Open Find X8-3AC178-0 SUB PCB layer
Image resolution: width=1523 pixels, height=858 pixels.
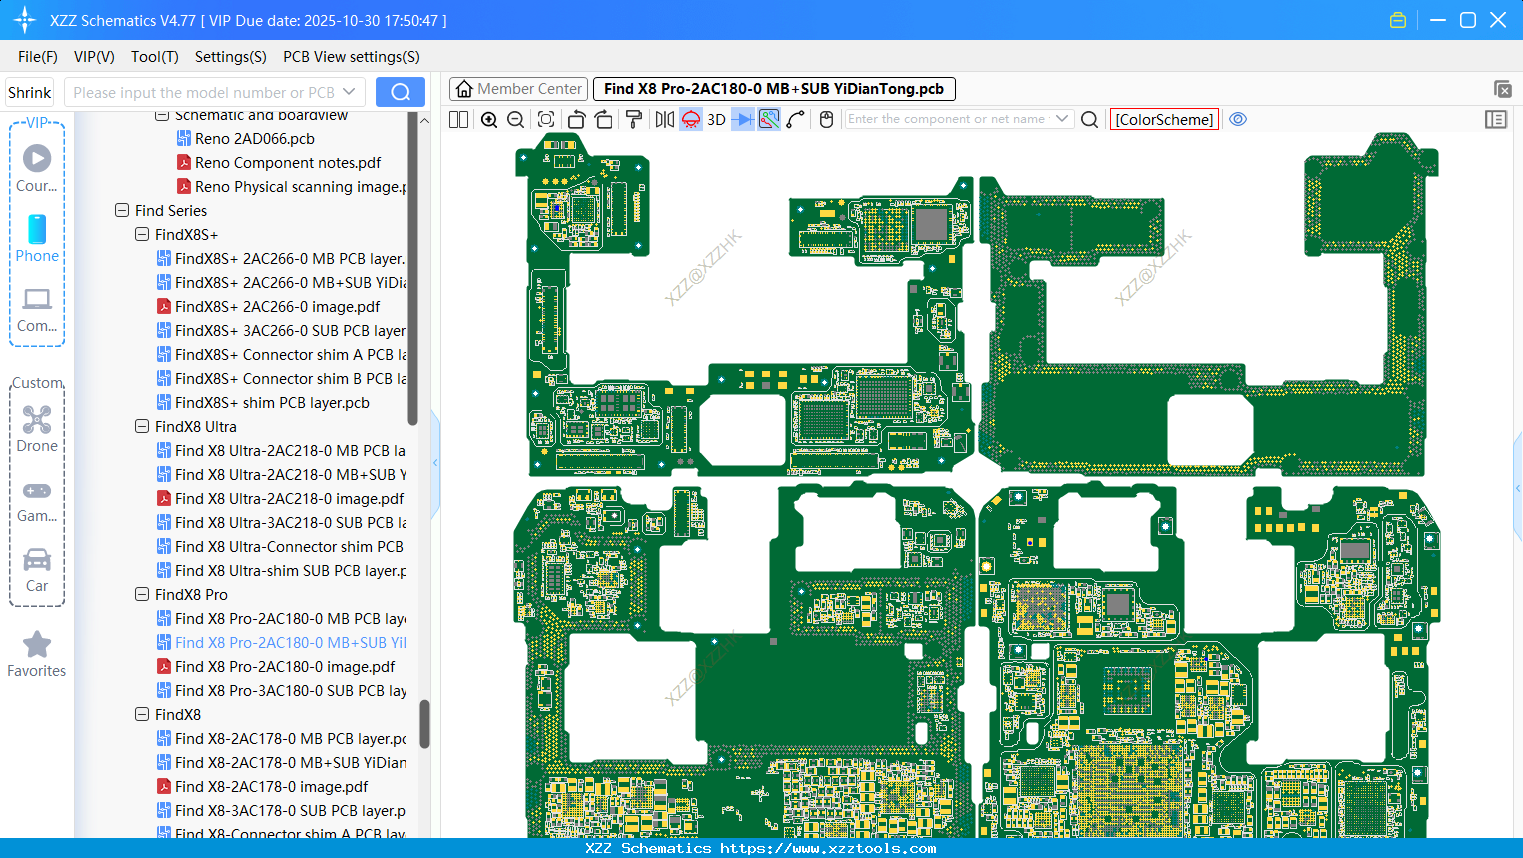pos(282,811)
